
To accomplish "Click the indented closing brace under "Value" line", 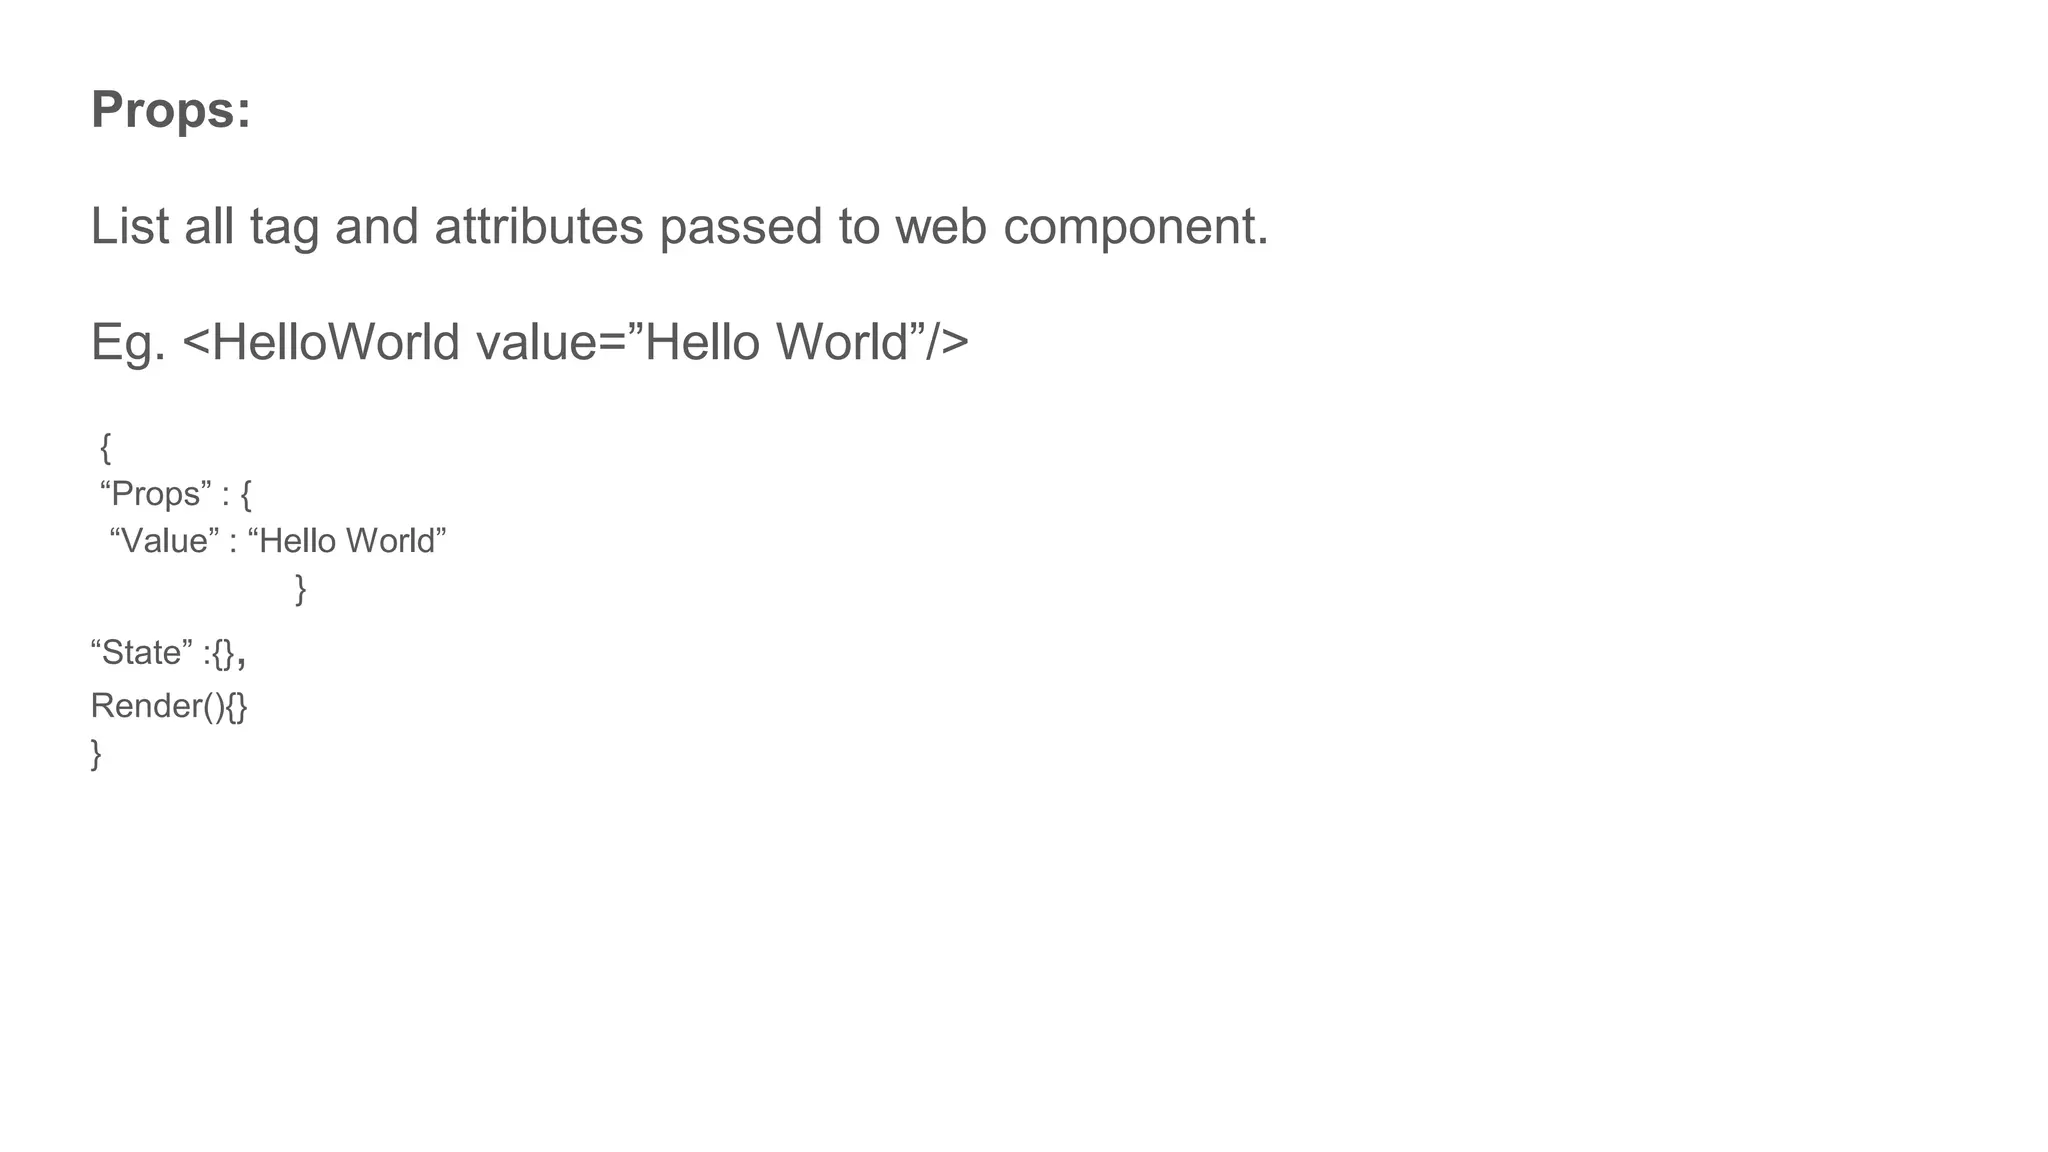I will [300, 588].
